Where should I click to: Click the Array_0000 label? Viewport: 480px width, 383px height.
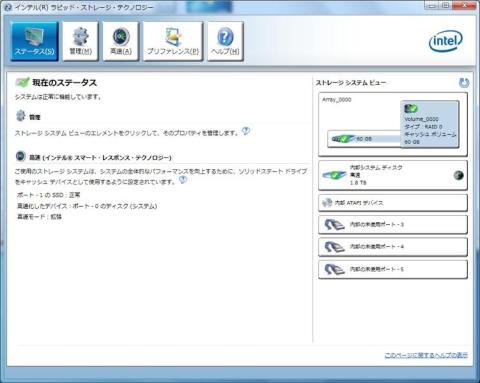pos(337,100)
